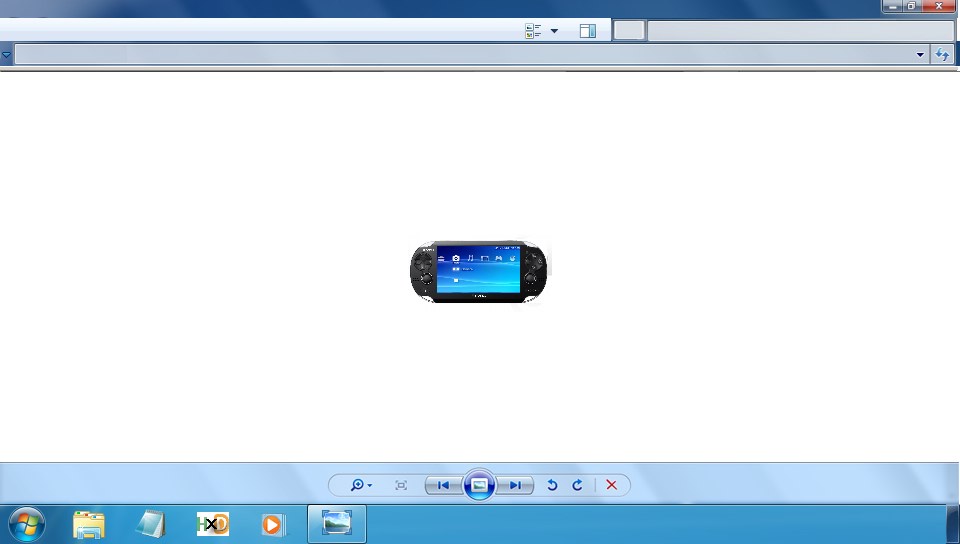Rotate image counterclockwise

pos(552,485)
